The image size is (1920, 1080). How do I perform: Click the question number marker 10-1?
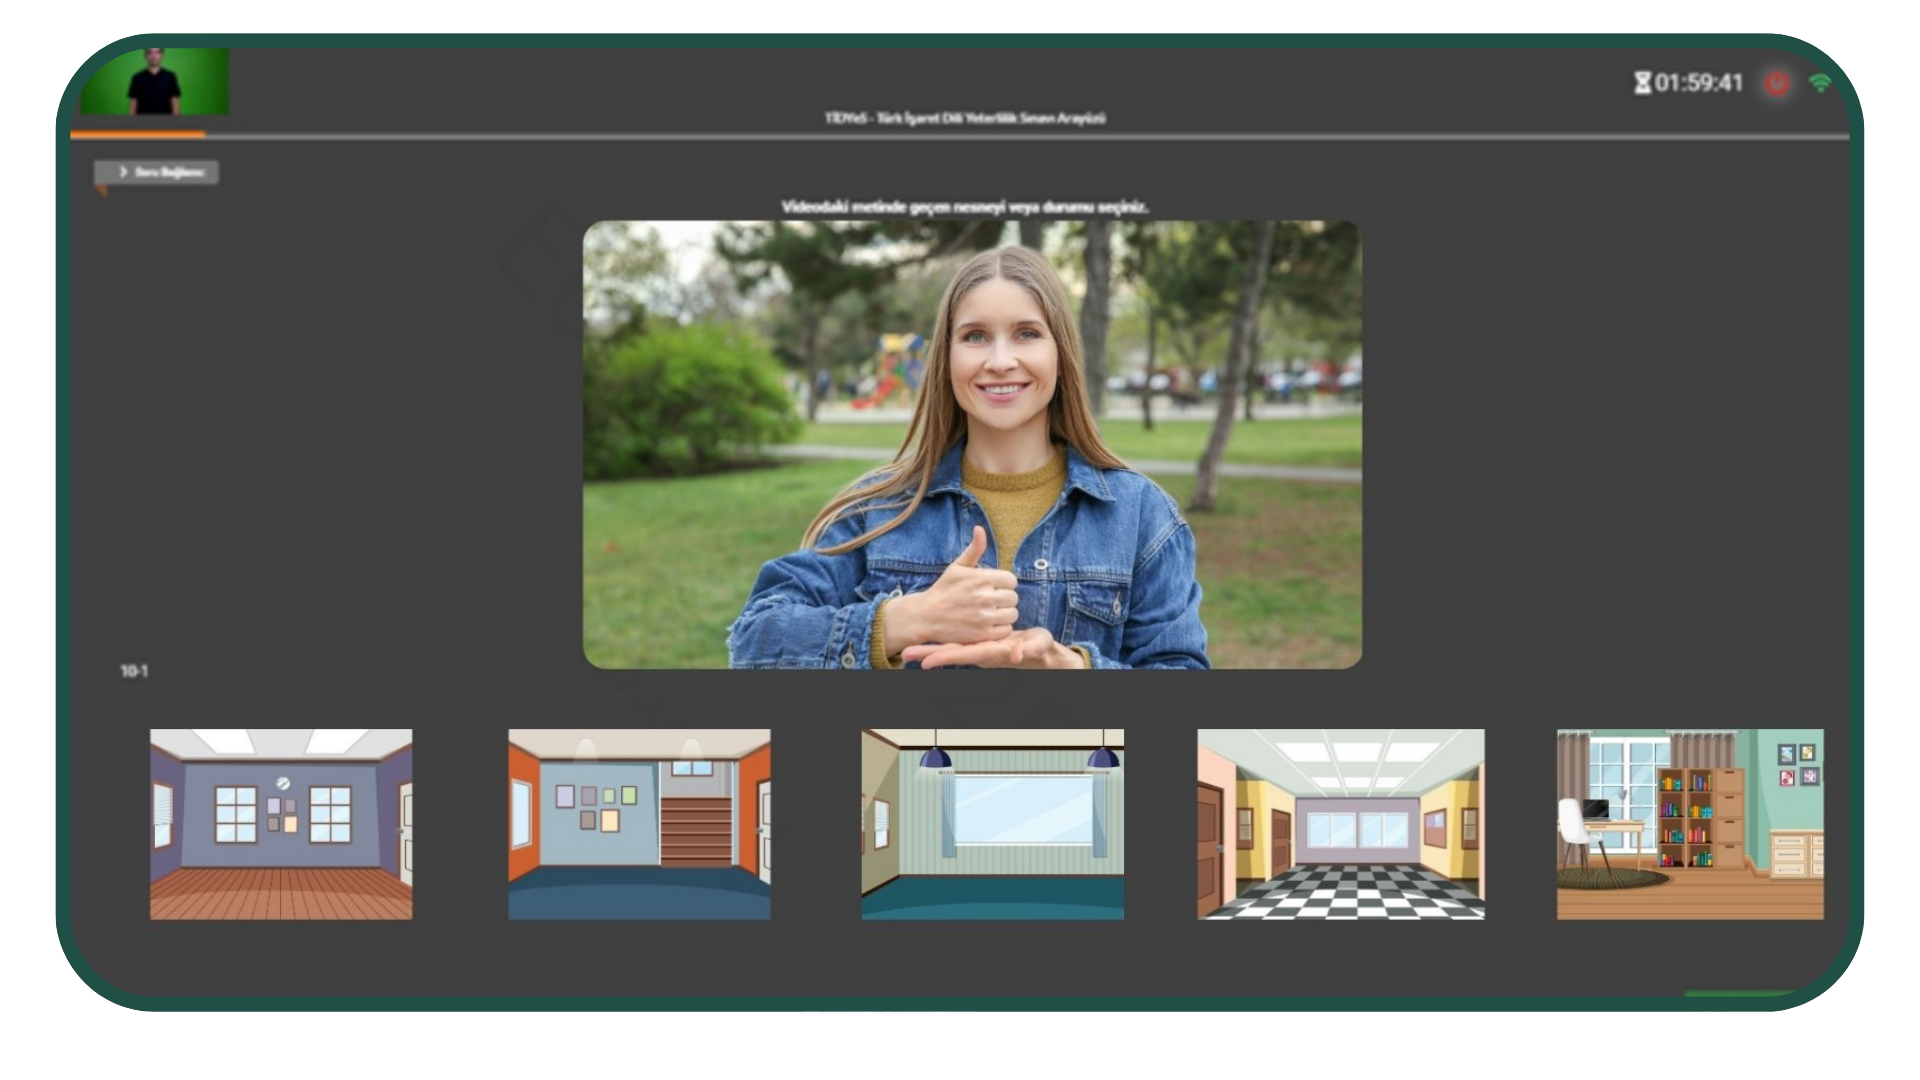click(x=135, y=671)
